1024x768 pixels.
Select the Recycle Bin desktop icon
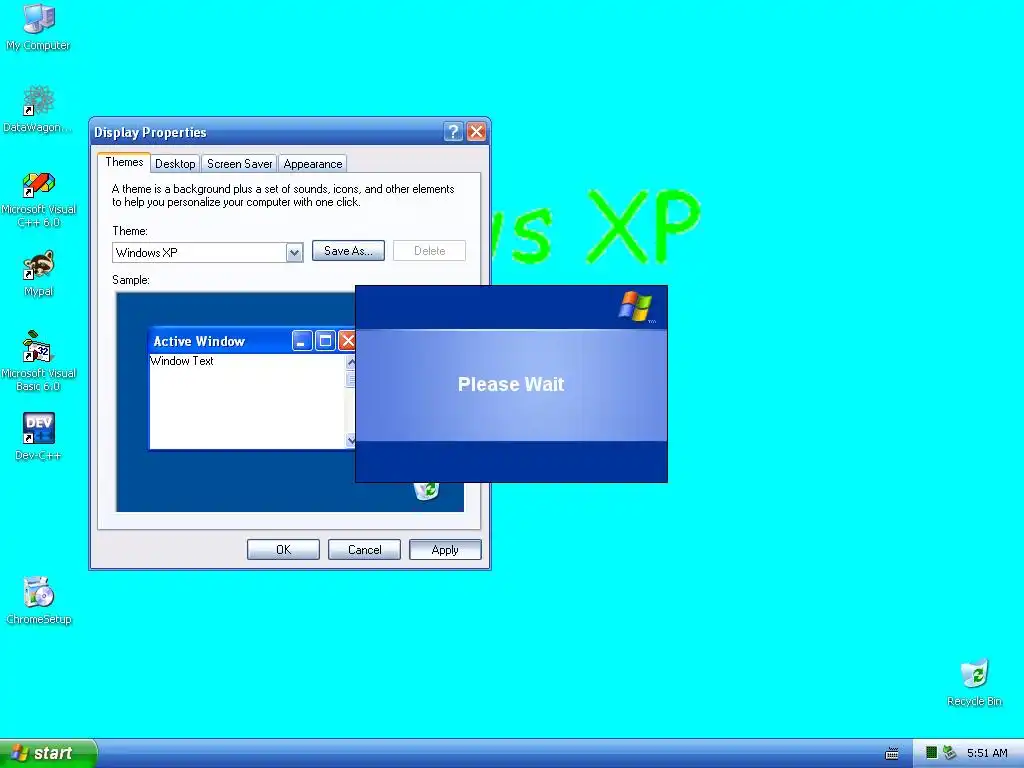(x=974, y=683)
